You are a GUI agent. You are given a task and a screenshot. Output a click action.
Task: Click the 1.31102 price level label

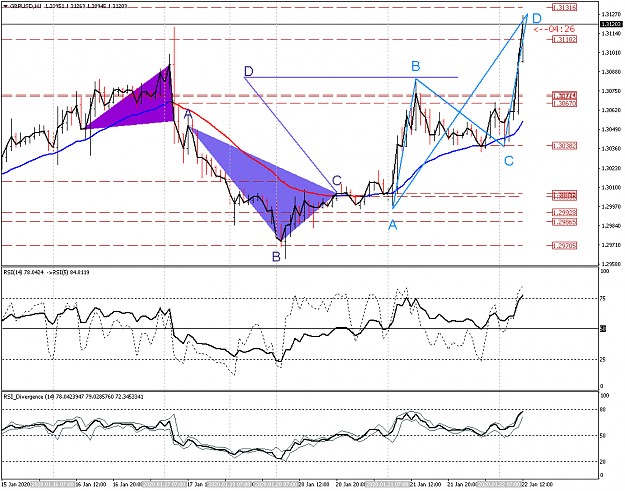[564, 39]
